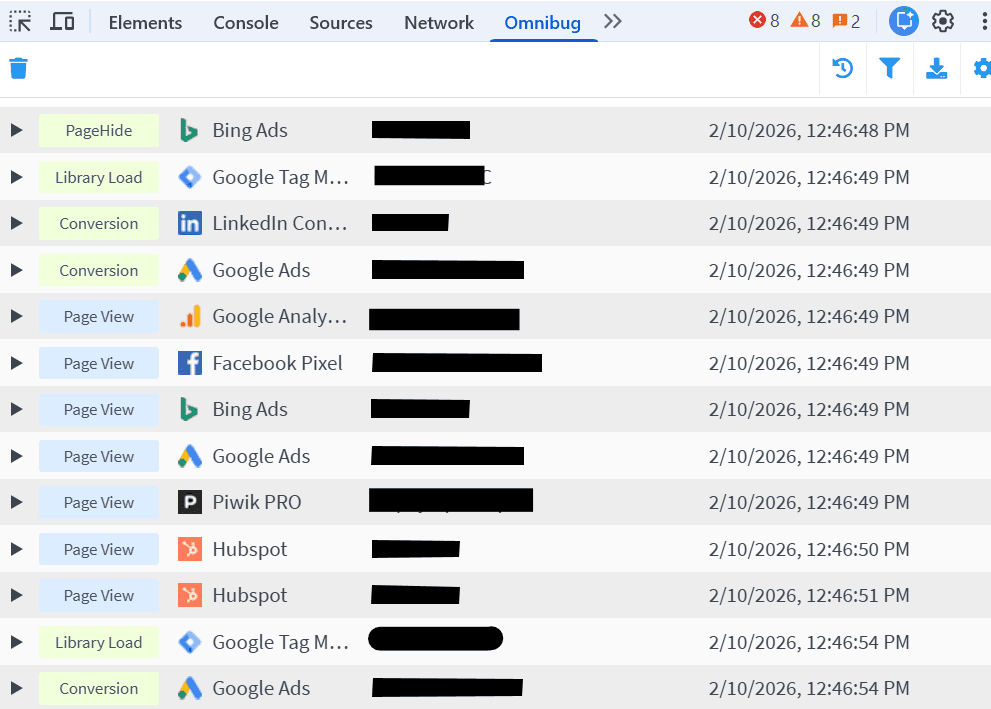The width and height of the screenshot is (991, 709).
Task: Open the 2 issues counter
Action: coord(846,21)
